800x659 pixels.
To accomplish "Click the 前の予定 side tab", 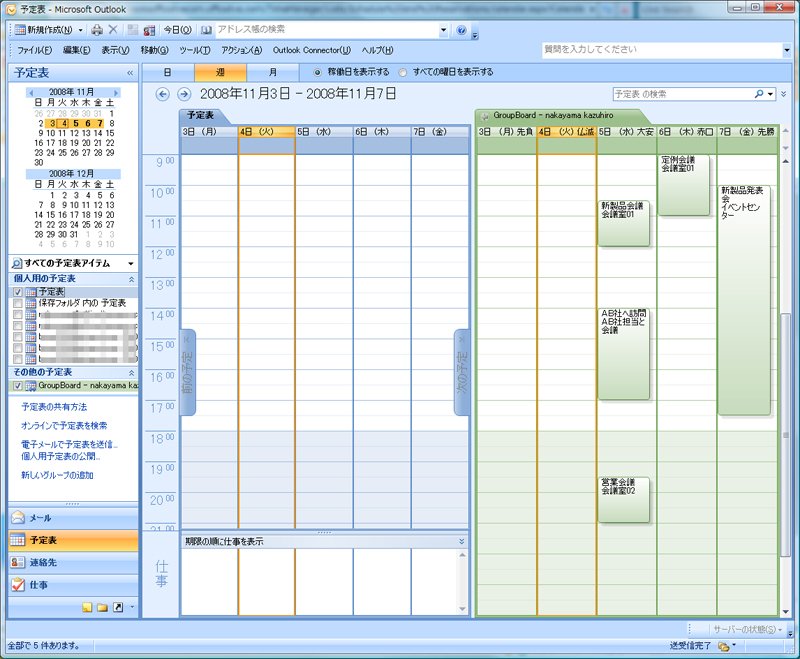I will point(187,372).
